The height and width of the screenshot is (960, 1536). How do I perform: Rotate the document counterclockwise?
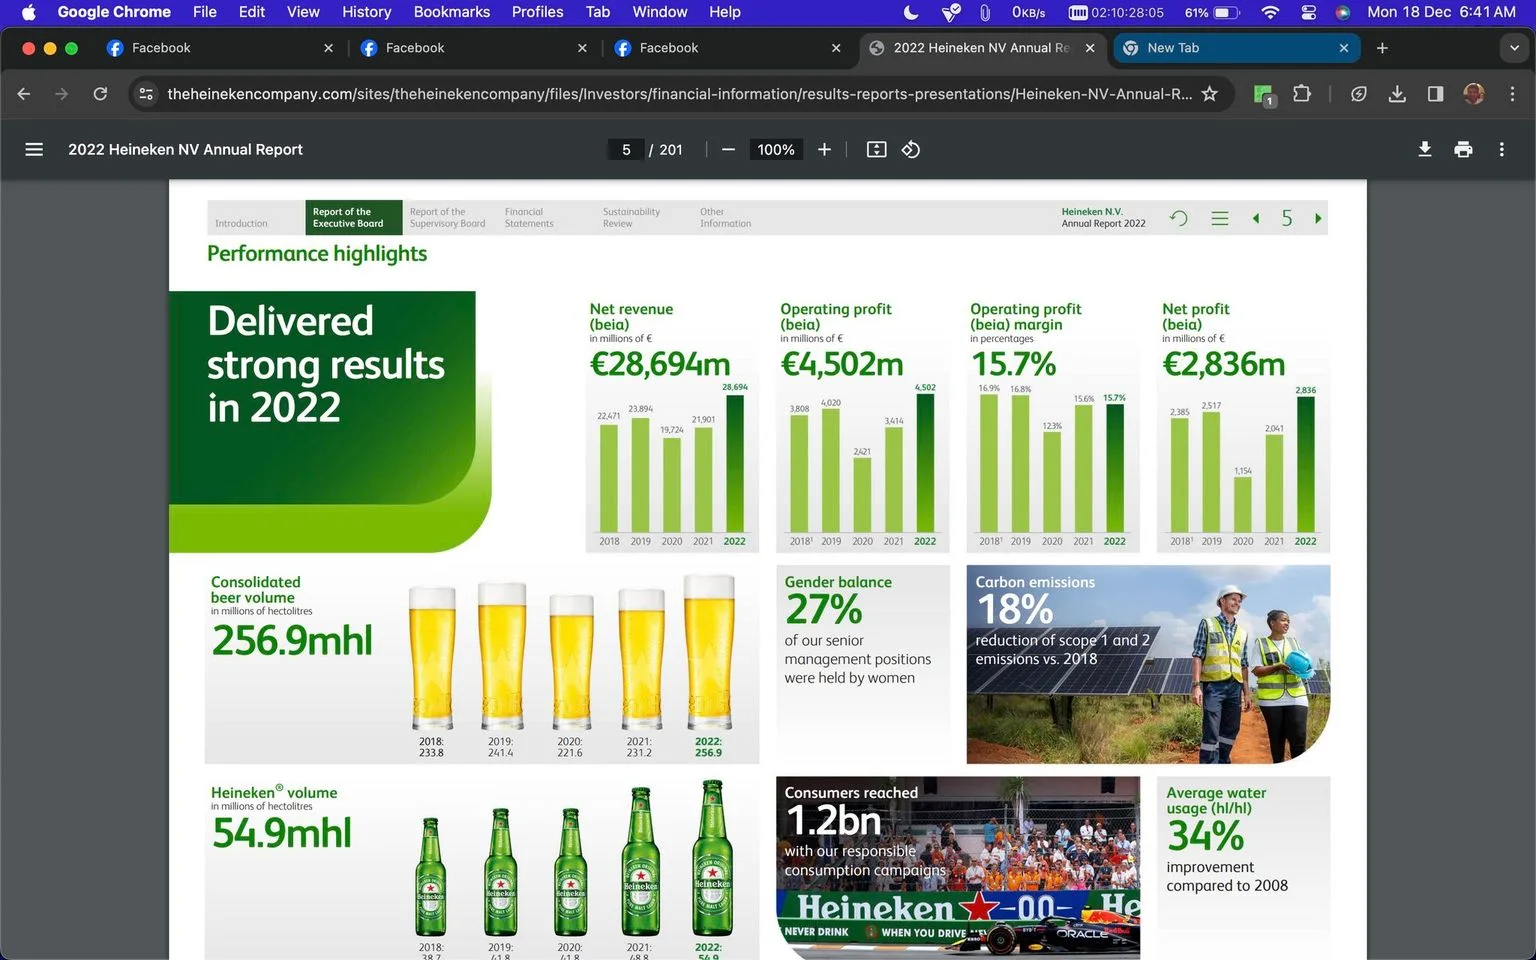(911, 149)
